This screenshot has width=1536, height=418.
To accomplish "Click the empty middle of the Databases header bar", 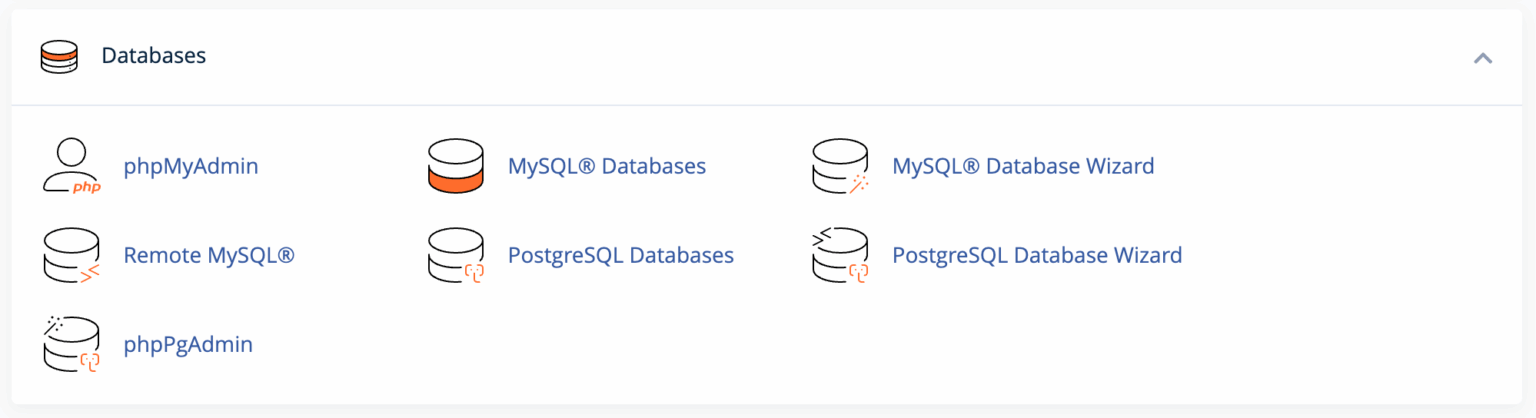I will pos(800,57).
